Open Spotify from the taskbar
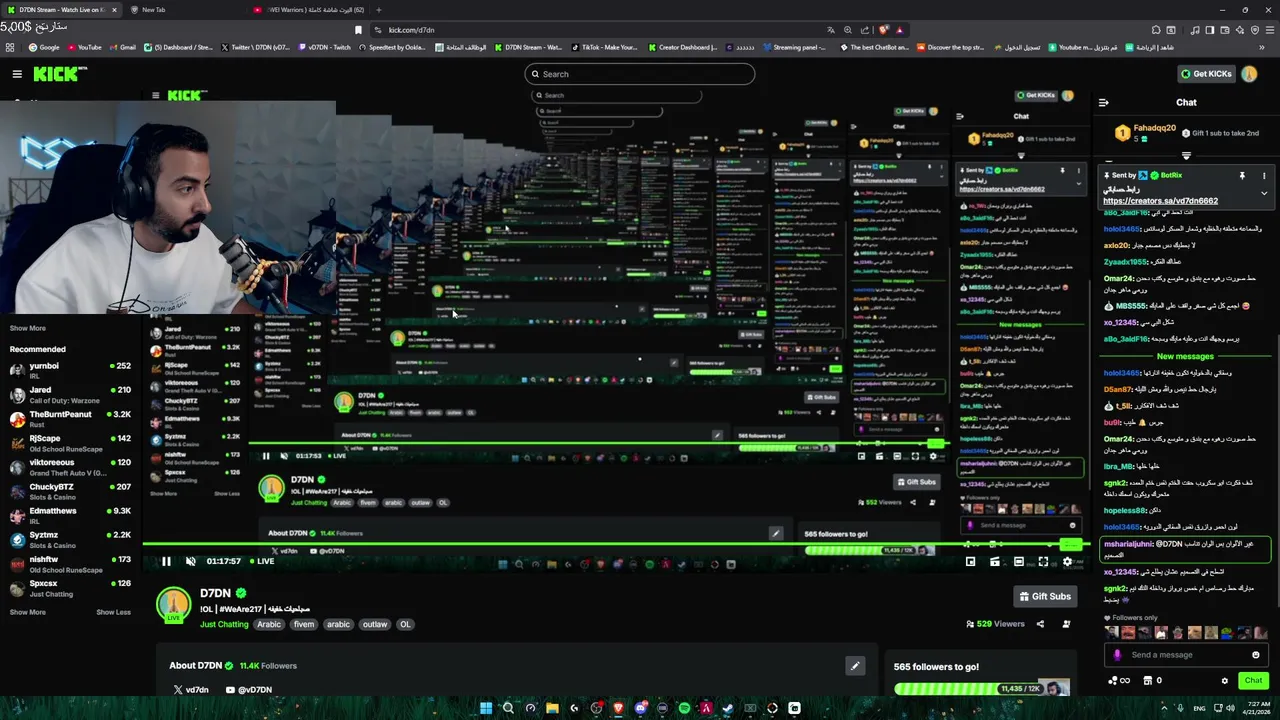This screenshot has width=1280, height=720. [x=684, y=708]
